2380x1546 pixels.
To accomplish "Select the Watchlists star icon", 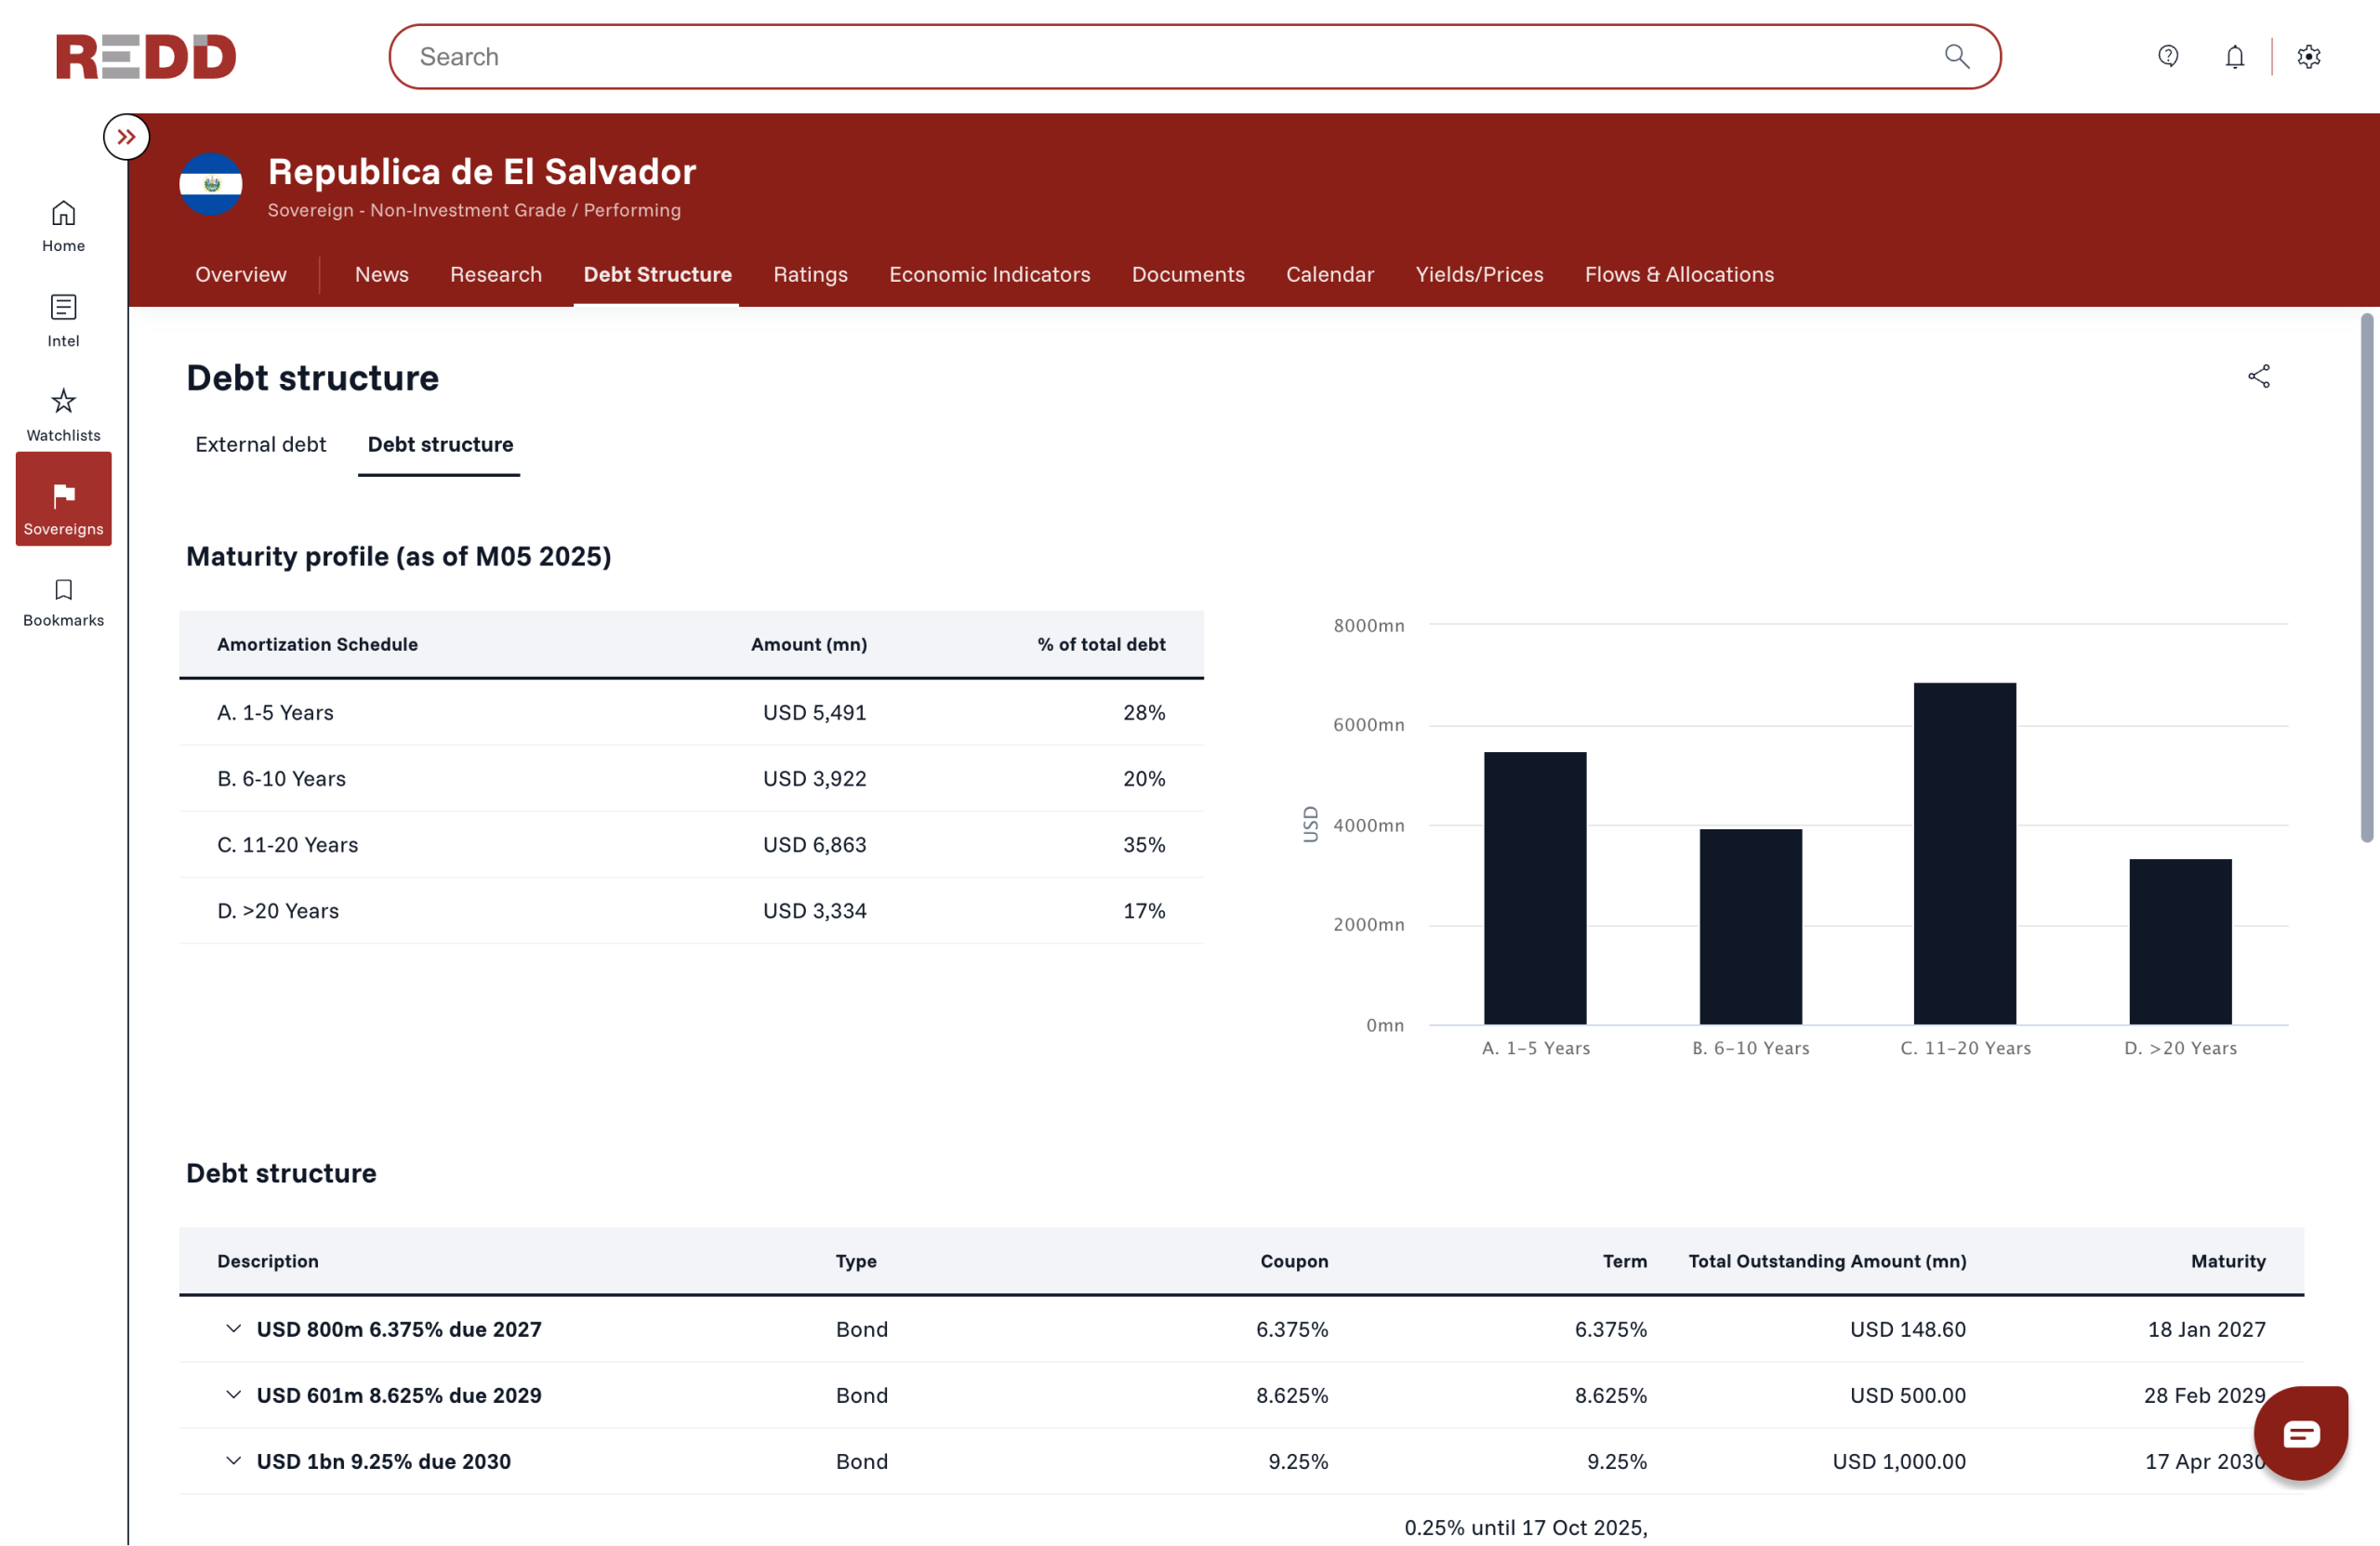I will click(x=63, y=401).
